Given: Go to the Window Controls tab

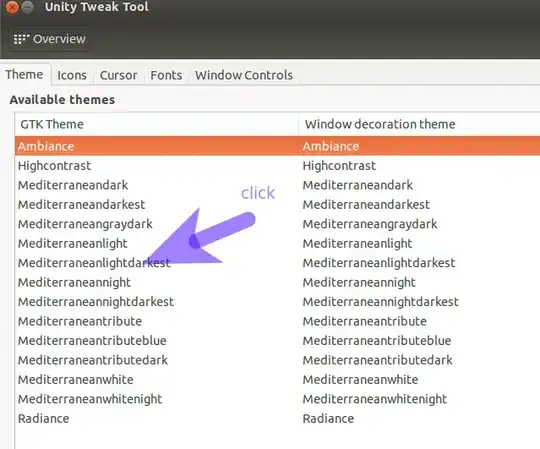Looking at the screenshot, I should pyautogui.click(x=244, y=75).
